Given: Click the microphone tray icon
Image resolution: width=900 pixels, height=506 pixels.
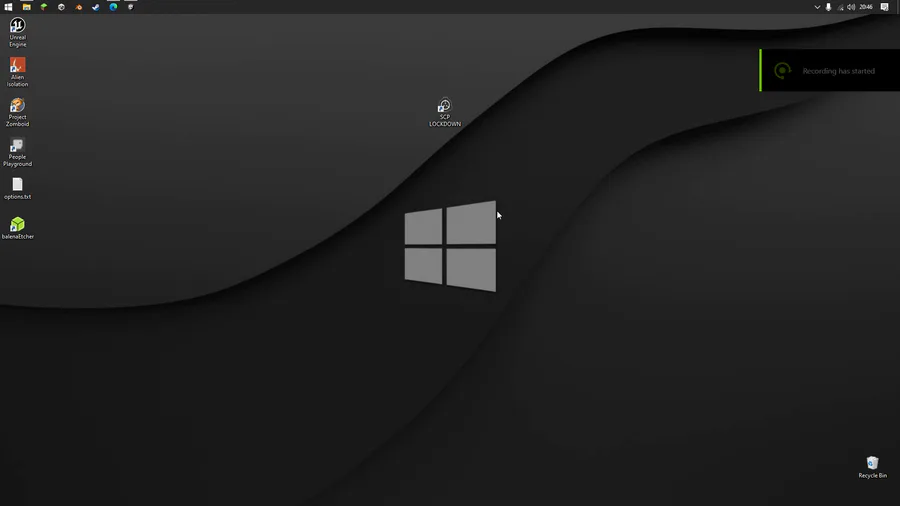Looking at the screenshot, I should click(x=828, y=7).
